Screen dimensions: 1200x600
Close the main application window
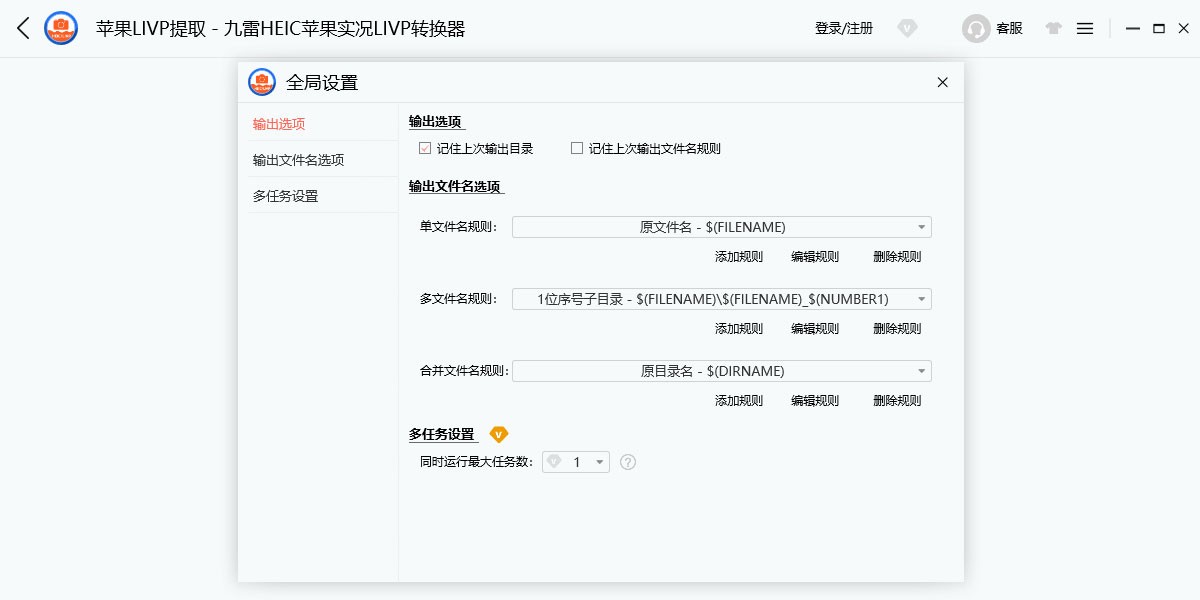pos(1184,29)
